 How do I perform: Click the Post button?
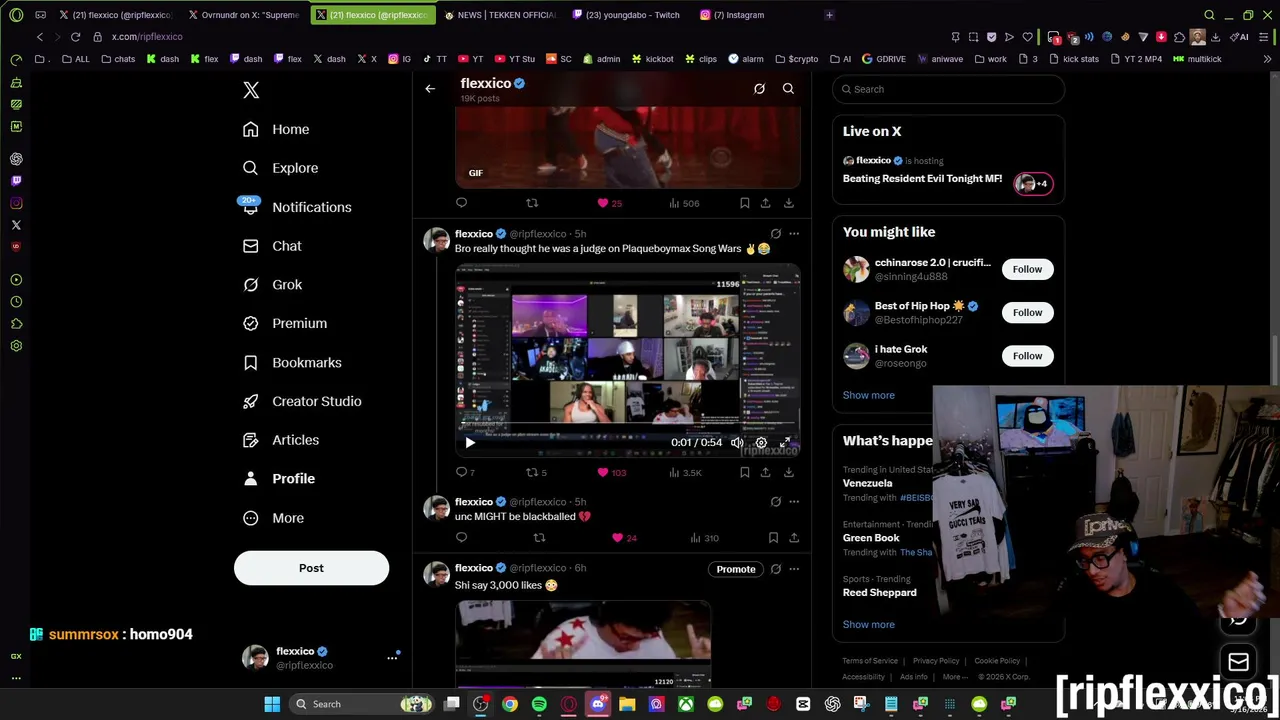coord(311,568)
